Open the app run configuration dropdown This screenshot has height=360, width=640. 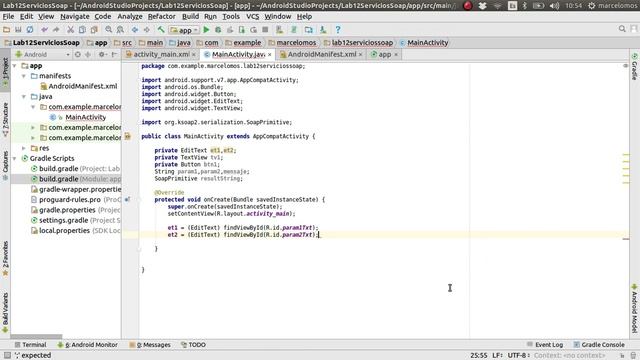coord(184,30)
